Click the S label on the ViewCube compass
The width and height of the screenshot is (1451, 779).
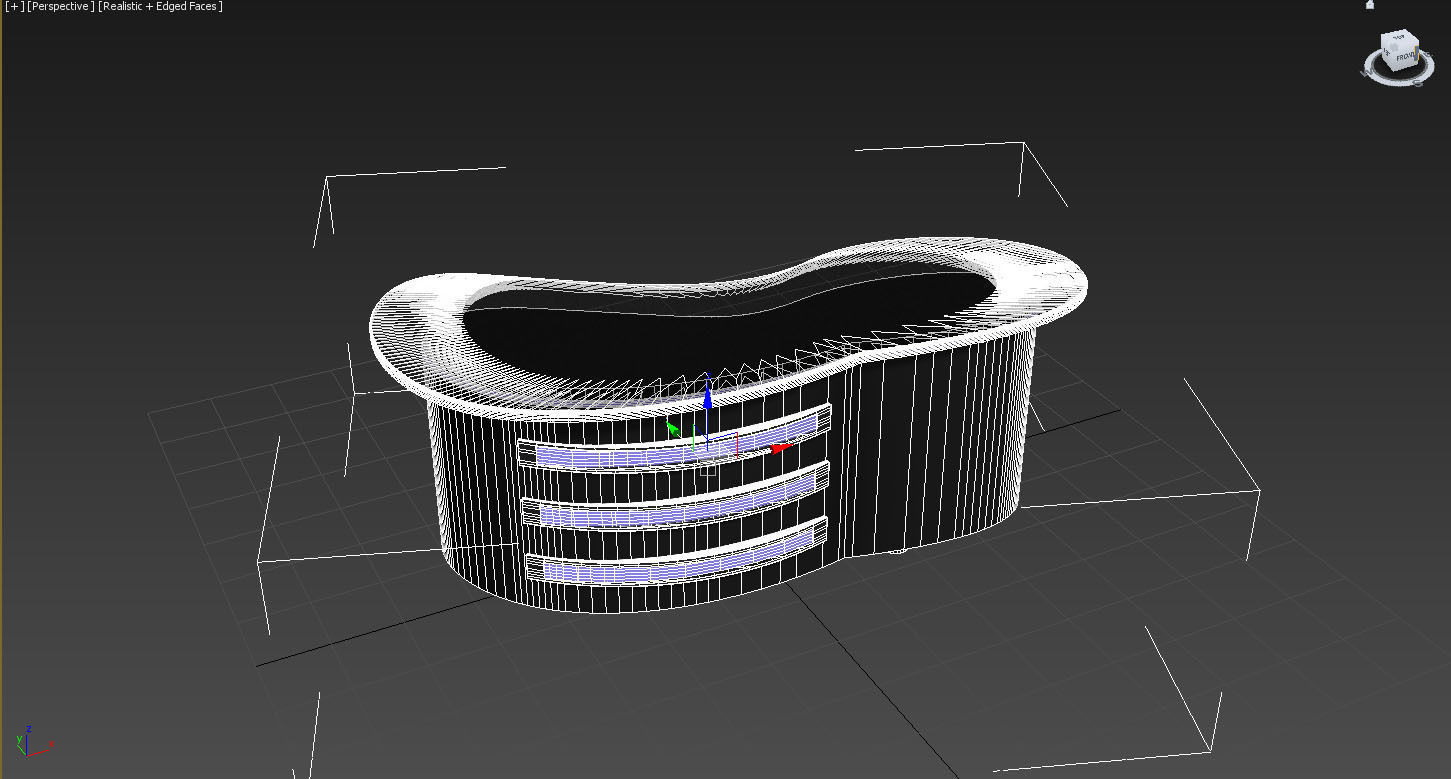pyautogui.click(x=1418, y=83)
